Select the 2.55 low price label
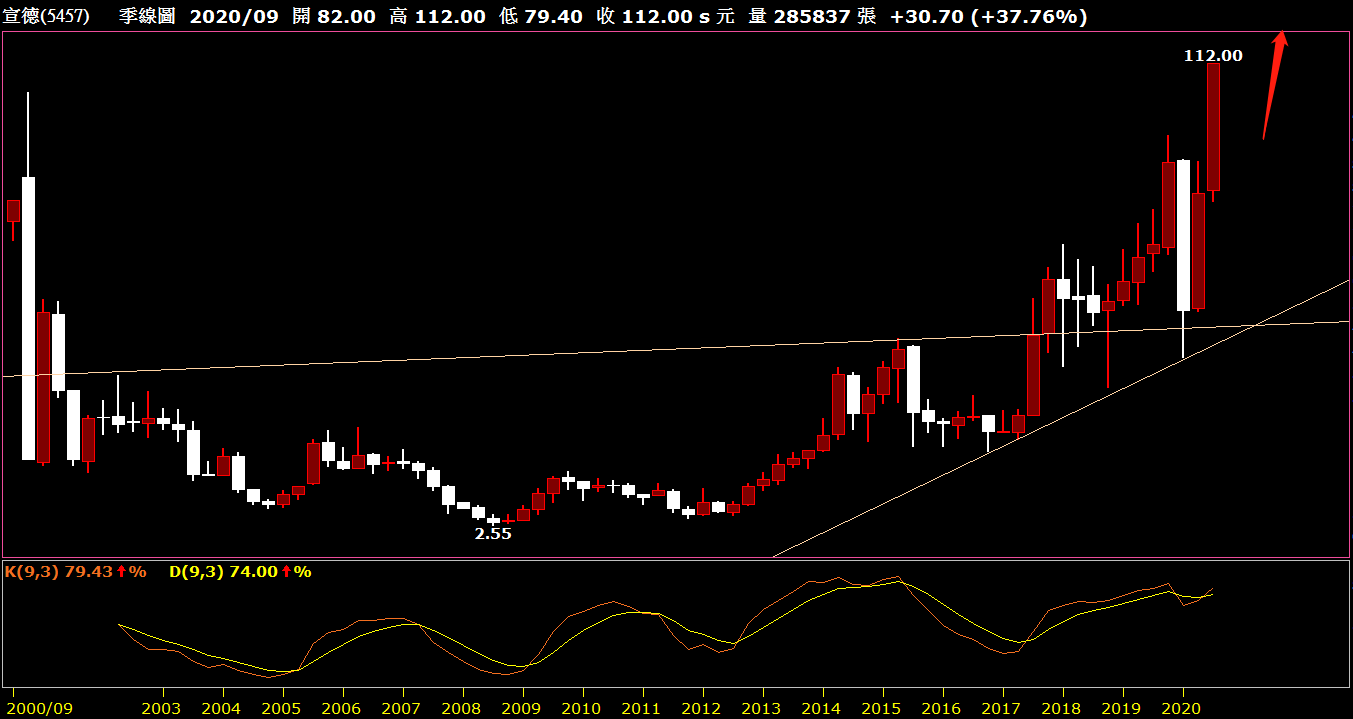The image size is (1353, 719). 492,534
